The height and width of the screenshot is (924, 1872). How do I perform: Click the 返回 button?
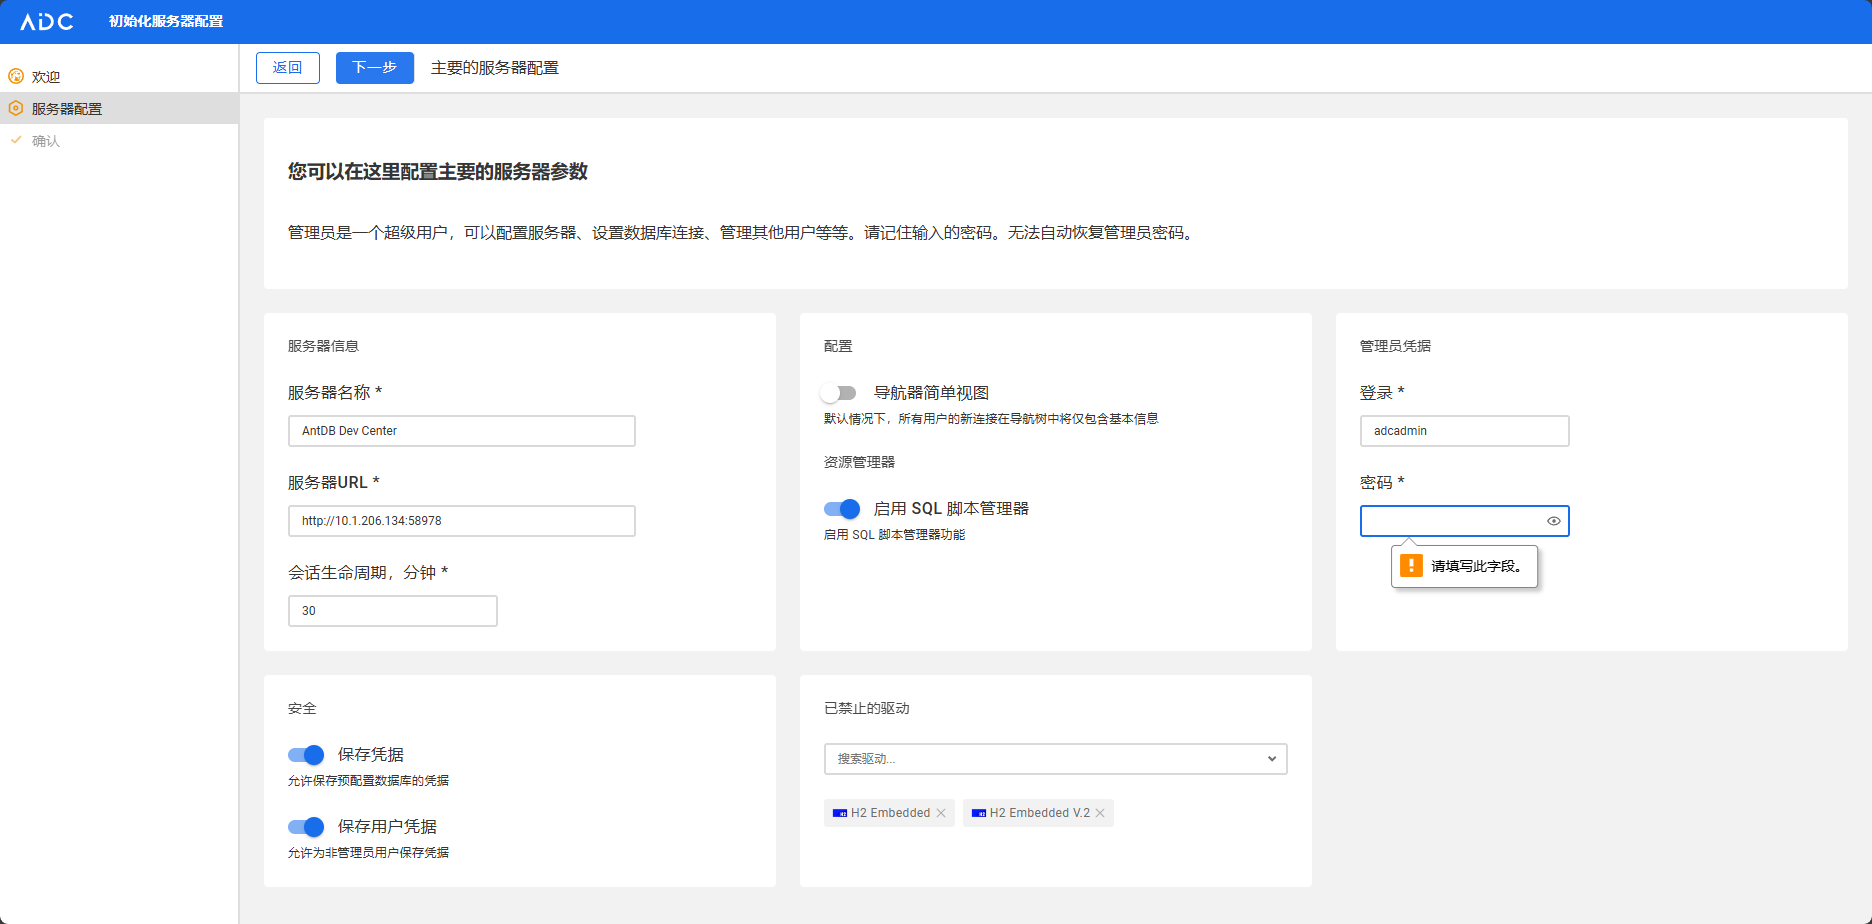coord(288,68)
